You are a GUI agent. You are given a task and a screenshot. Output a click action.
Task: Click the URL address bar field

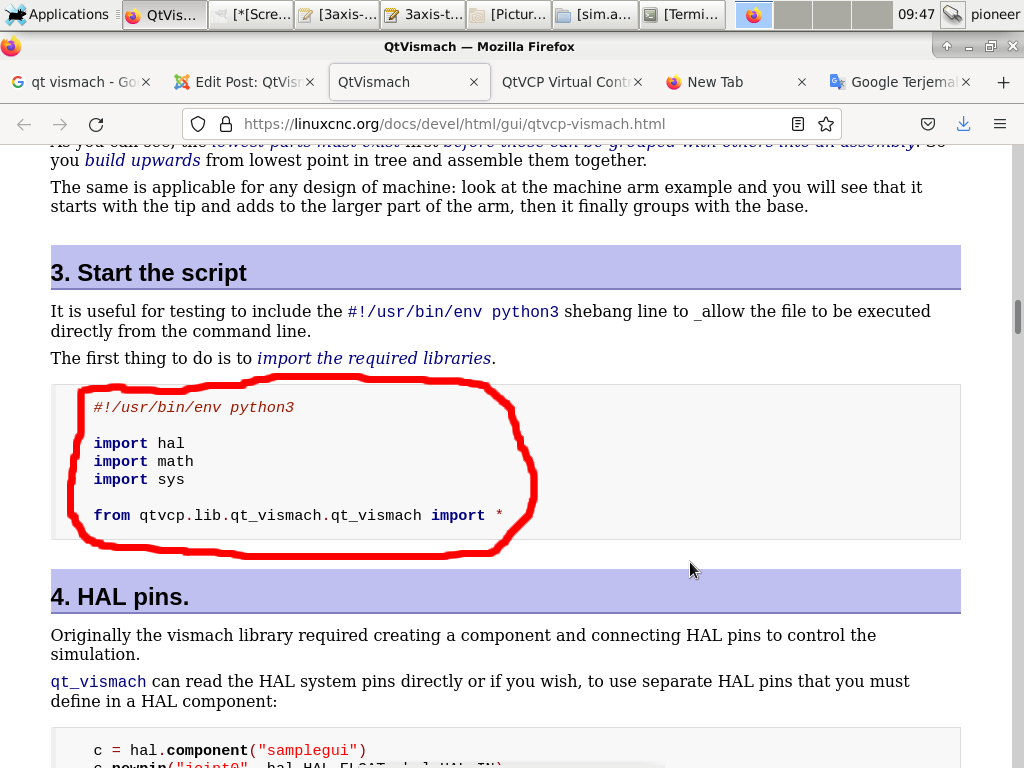click(x=500, y=124)
